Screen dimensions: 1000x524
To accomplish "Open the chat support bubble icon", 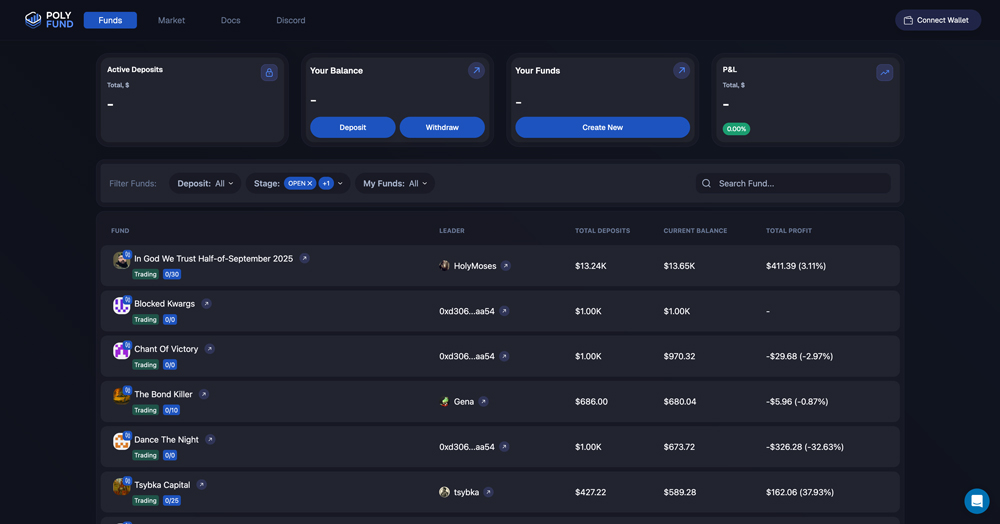I will (x=976, y=500).
